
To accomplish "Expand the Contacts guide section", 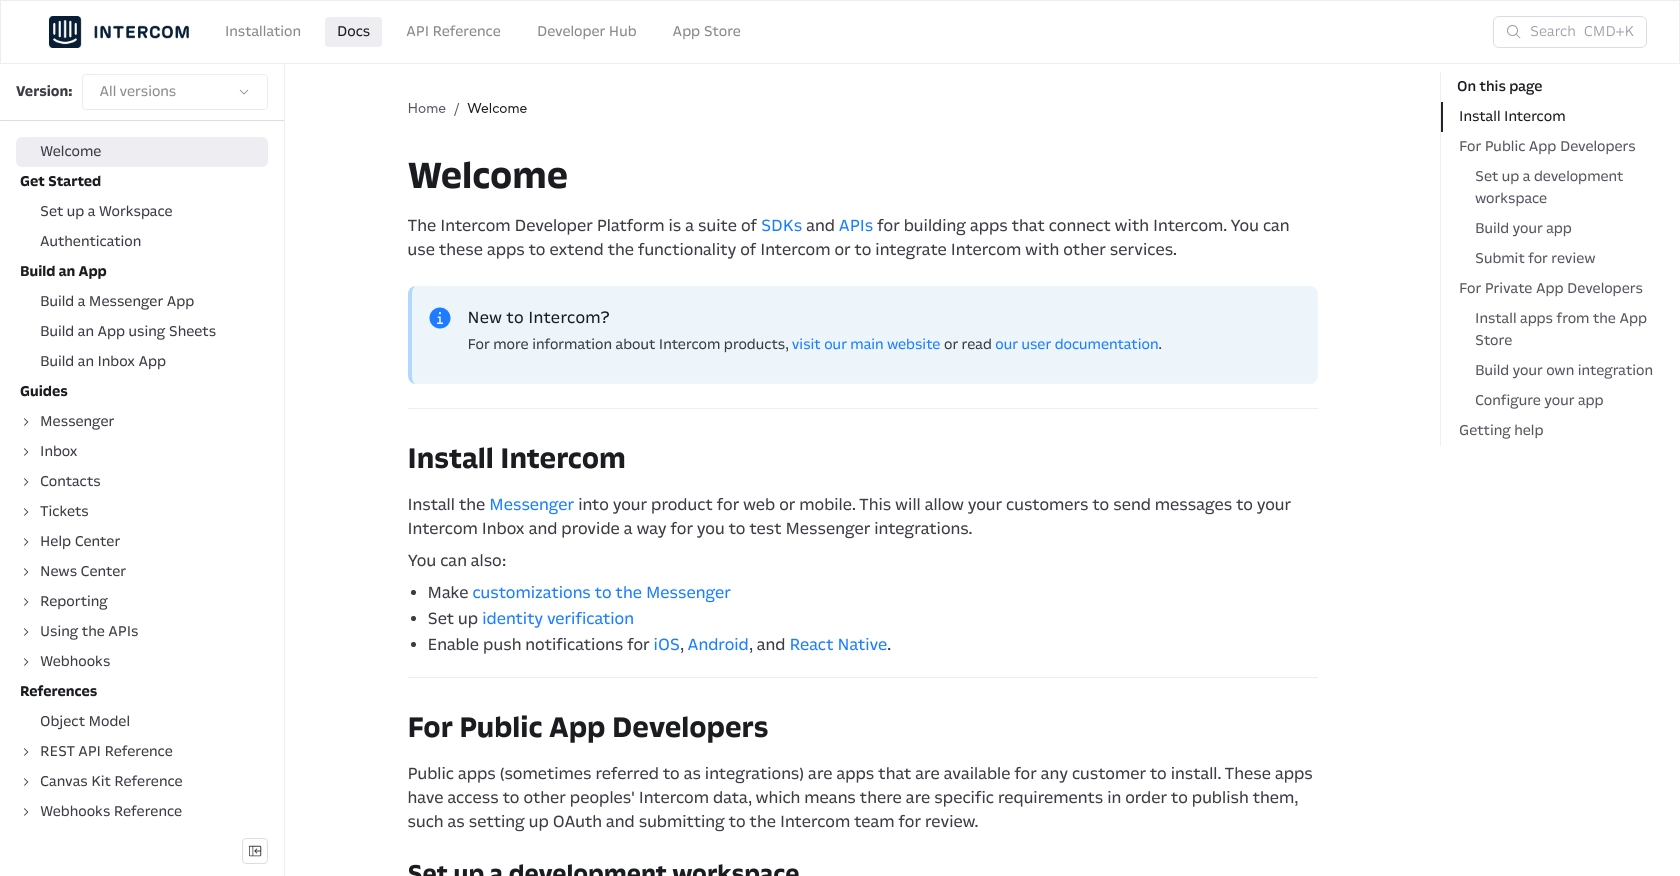I will [x=26, y=482].
